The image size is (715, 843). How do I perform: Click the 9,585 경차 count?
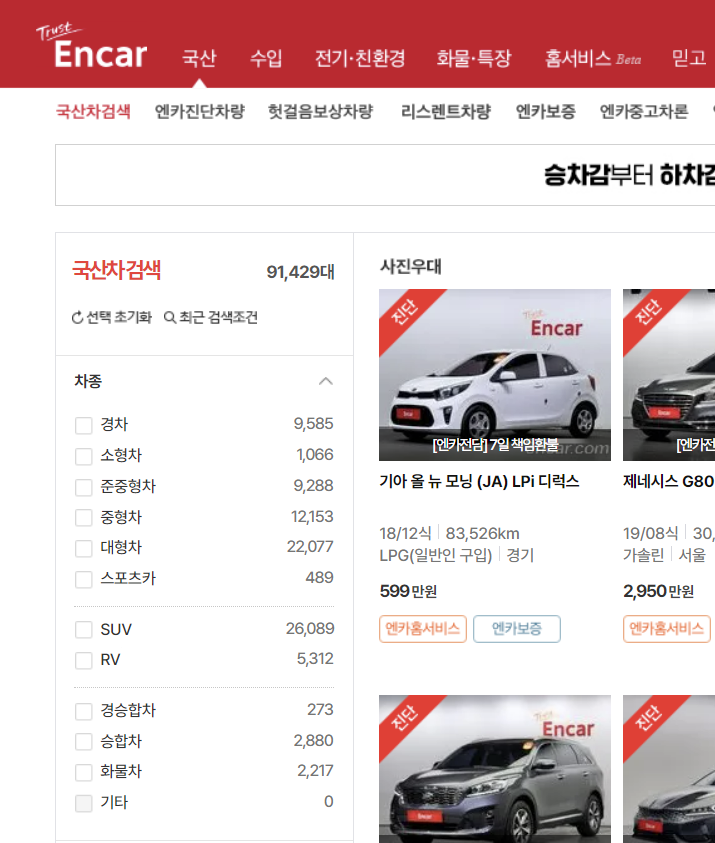point(313,424)
